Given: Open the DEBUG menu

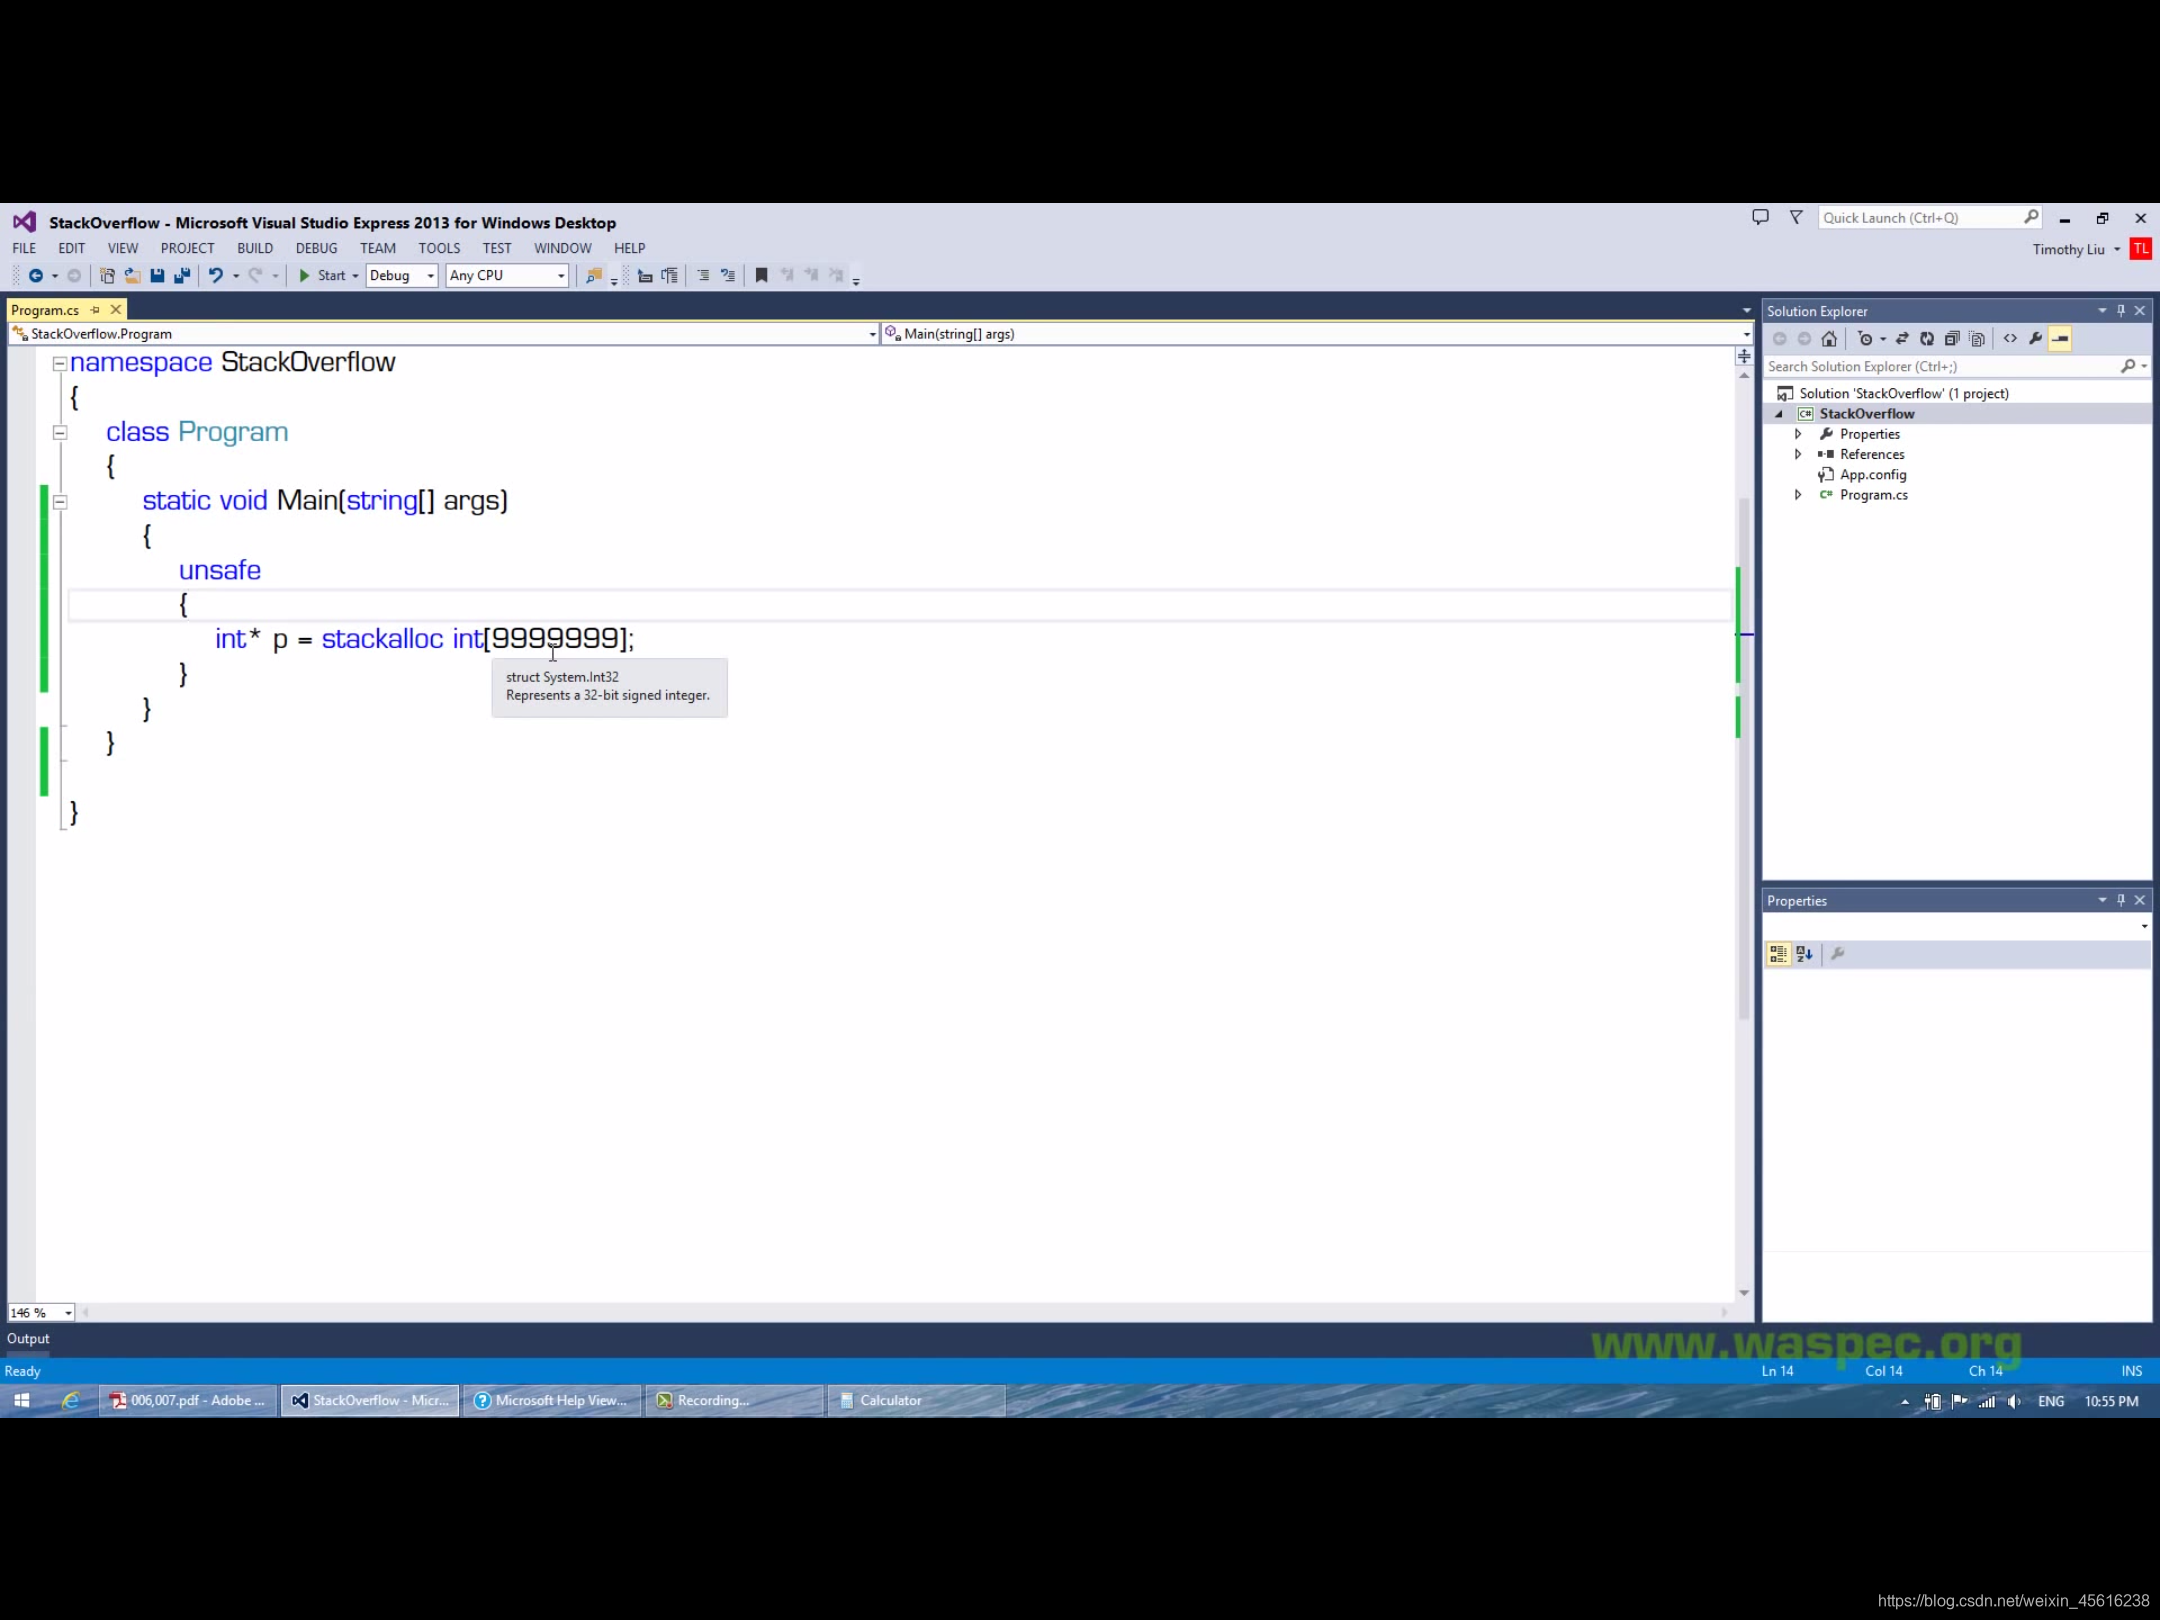Looking at the screenshot, I should point(316,248).
